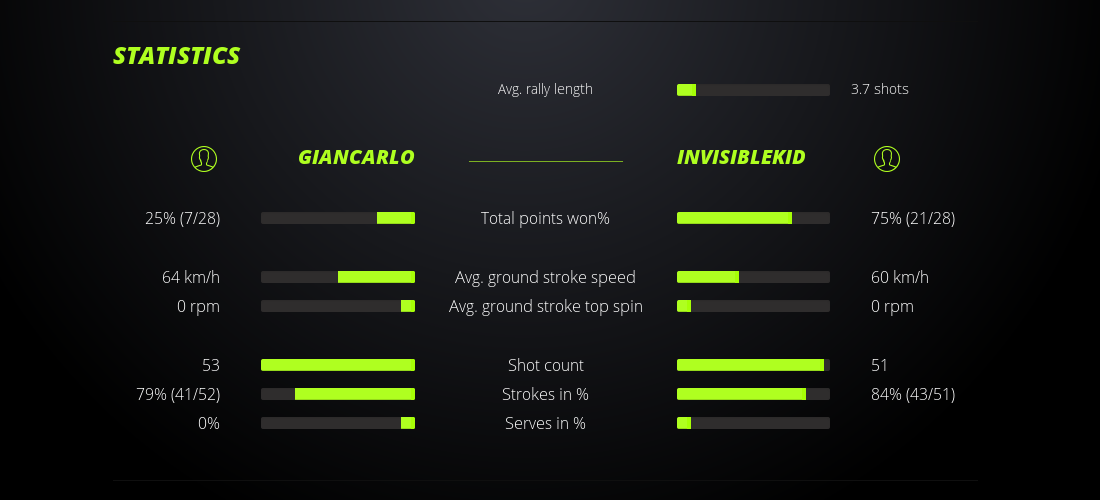Screen dimensions: 1100x500
Task: Select the GIANCARLO player name
Action: 356,157
